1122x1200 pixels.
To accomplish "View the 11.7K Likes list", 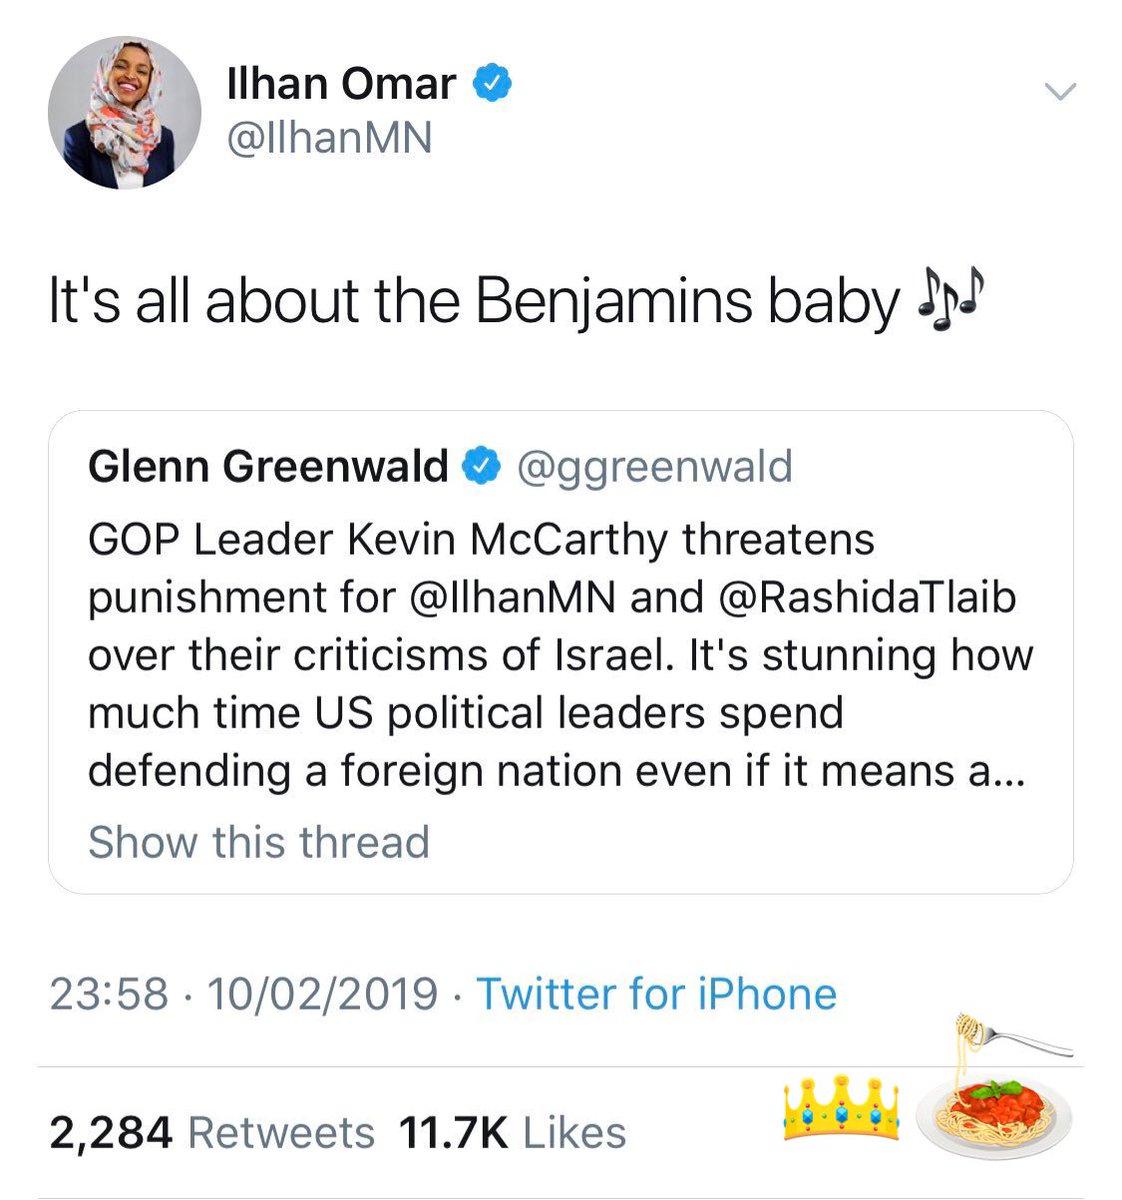I will point(512,1133).
